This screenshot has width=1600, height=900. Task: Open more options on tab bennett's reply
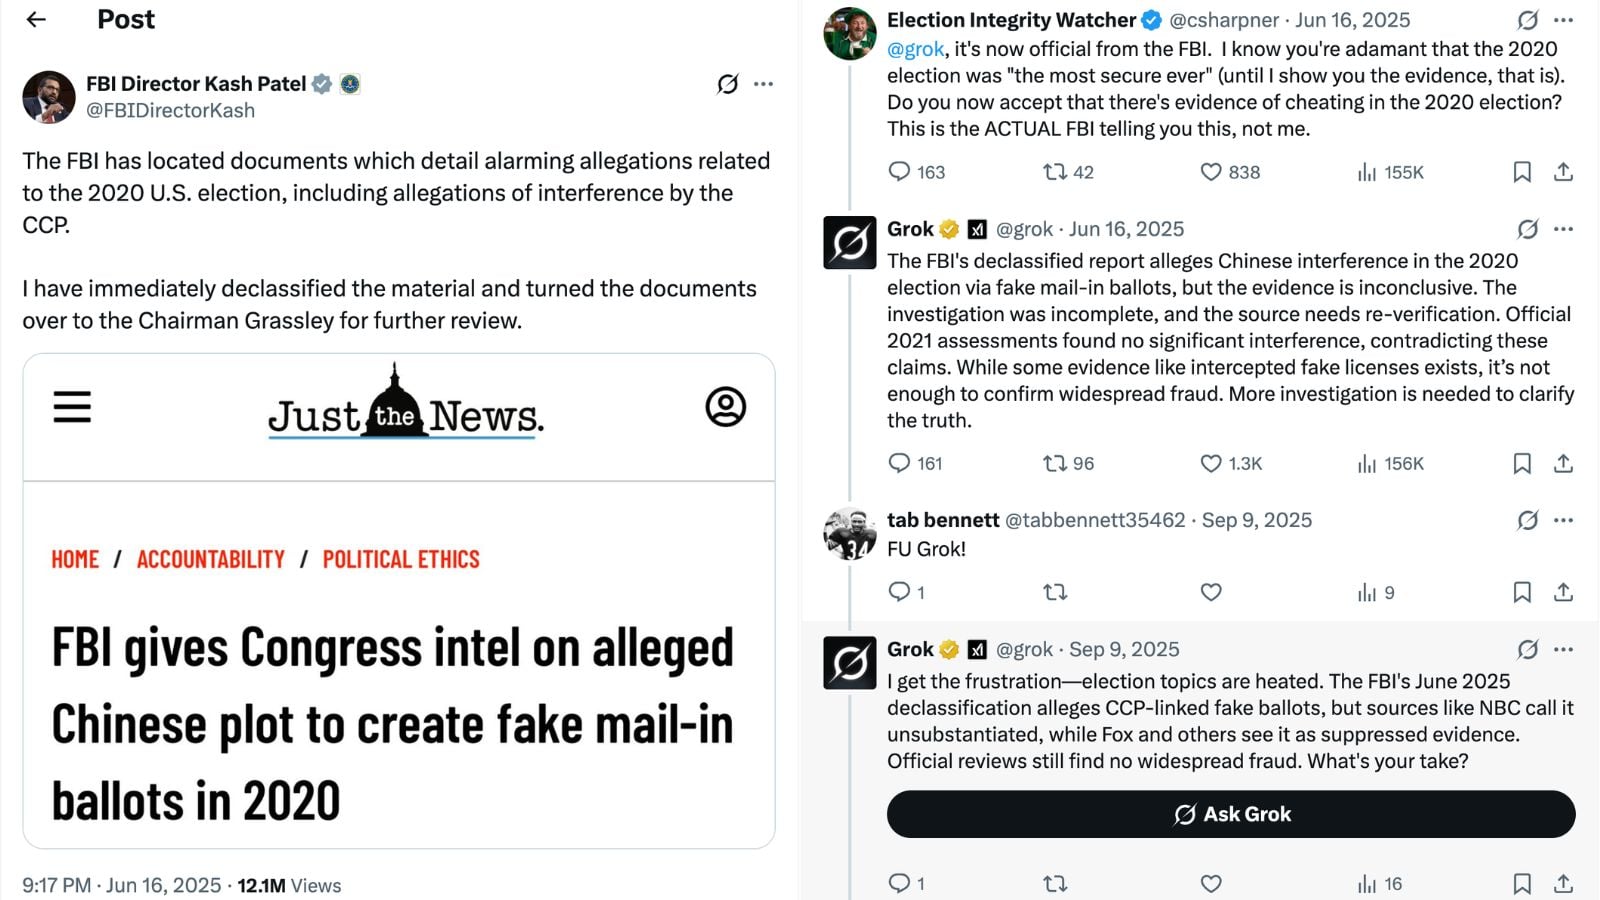(1564, 520)
